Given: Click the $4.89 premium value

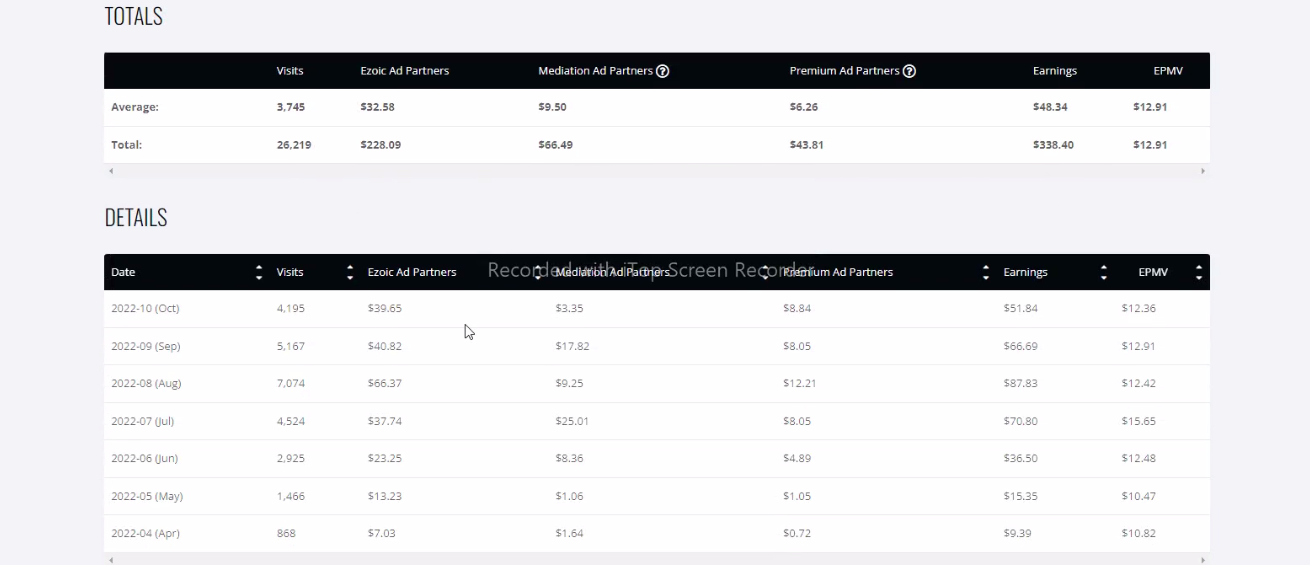Looking at the screenshot, I should tap(797, 459).
